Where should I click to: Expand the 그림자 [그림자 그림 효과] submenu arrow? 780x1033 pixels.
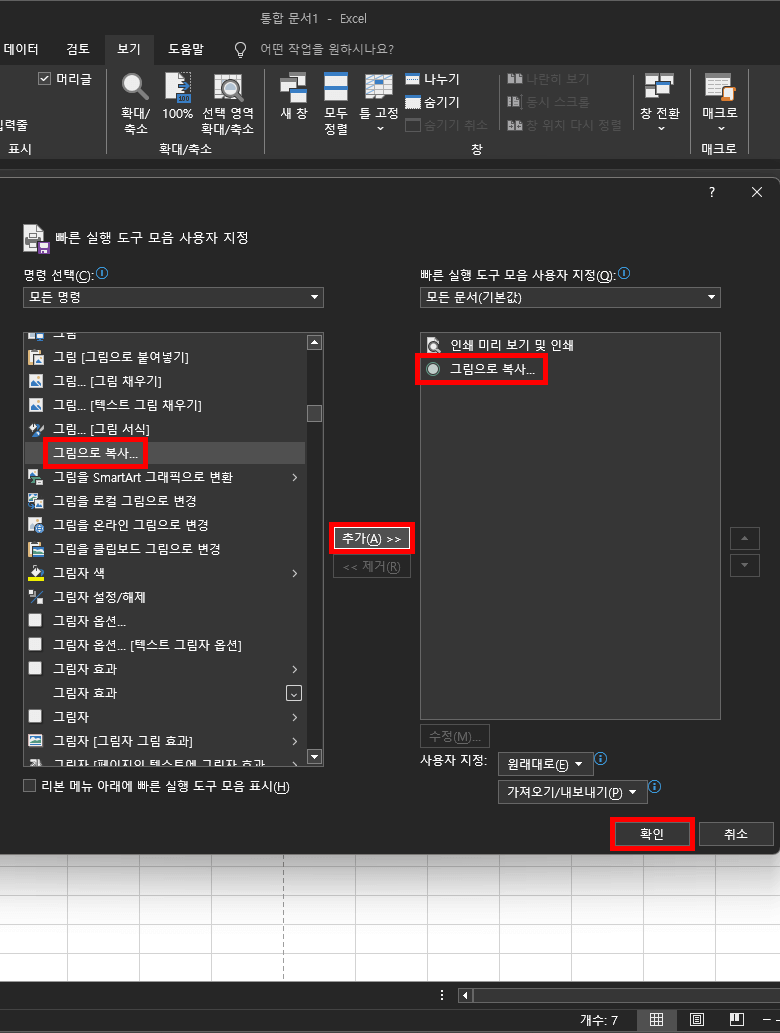click(294, 741)
